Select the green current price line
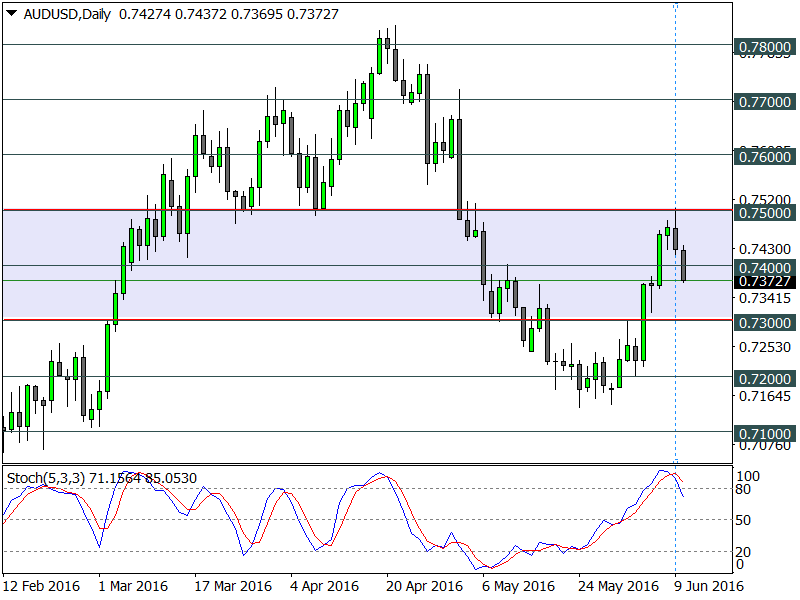 367,281
